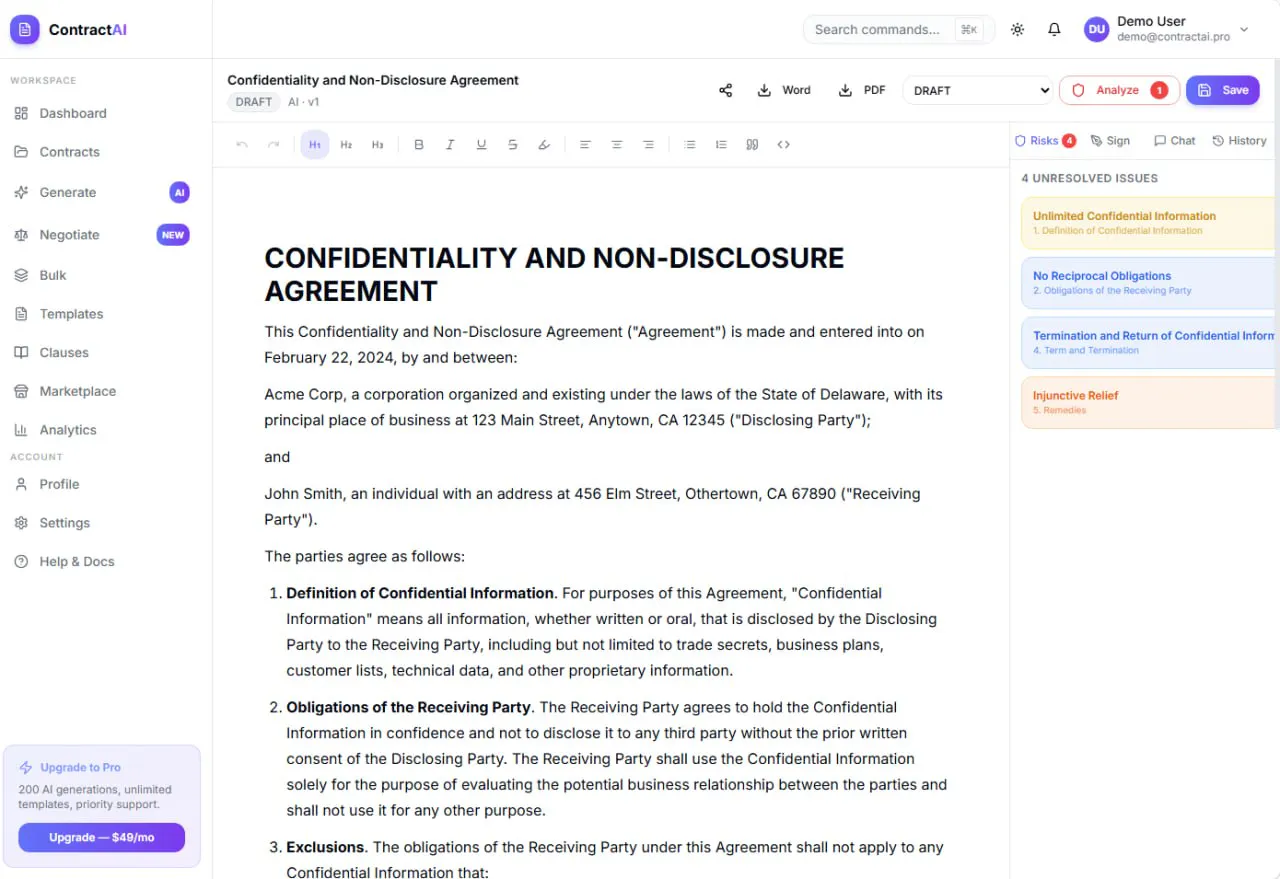
Task: Click the DU user avatar
Action: [1097, 29]
